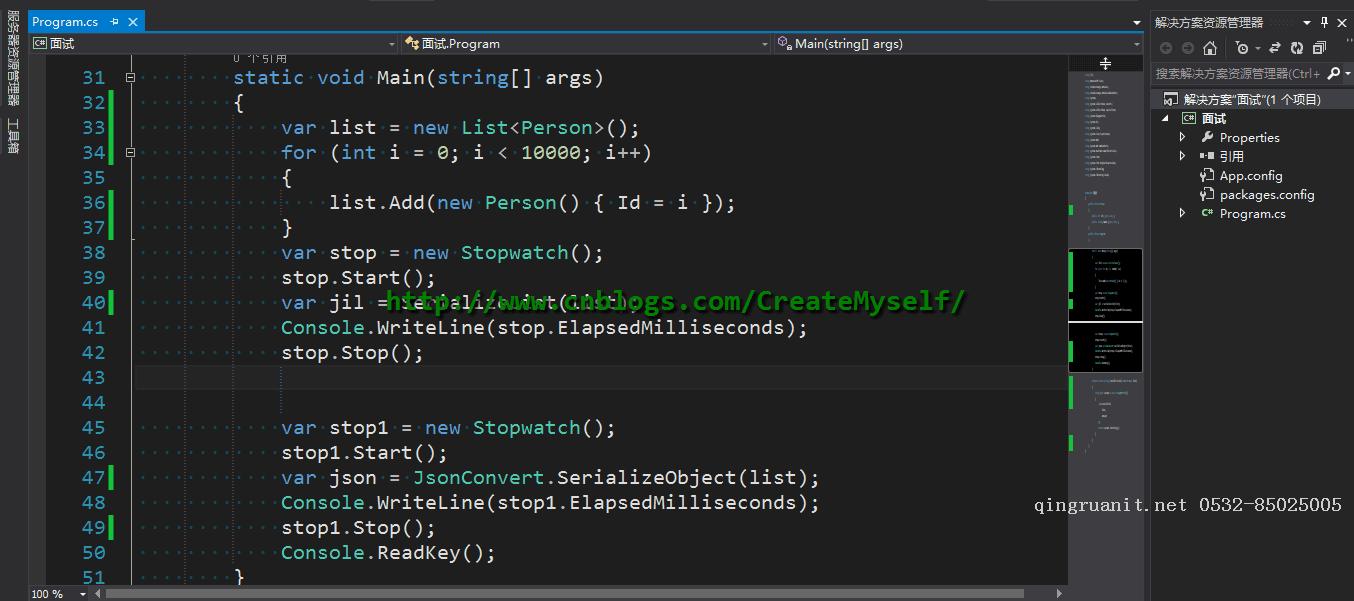Click the search magnifier icon in Solution Explorer
This screenshot has width=1354, height=601.
click(x=1333, y=73)
